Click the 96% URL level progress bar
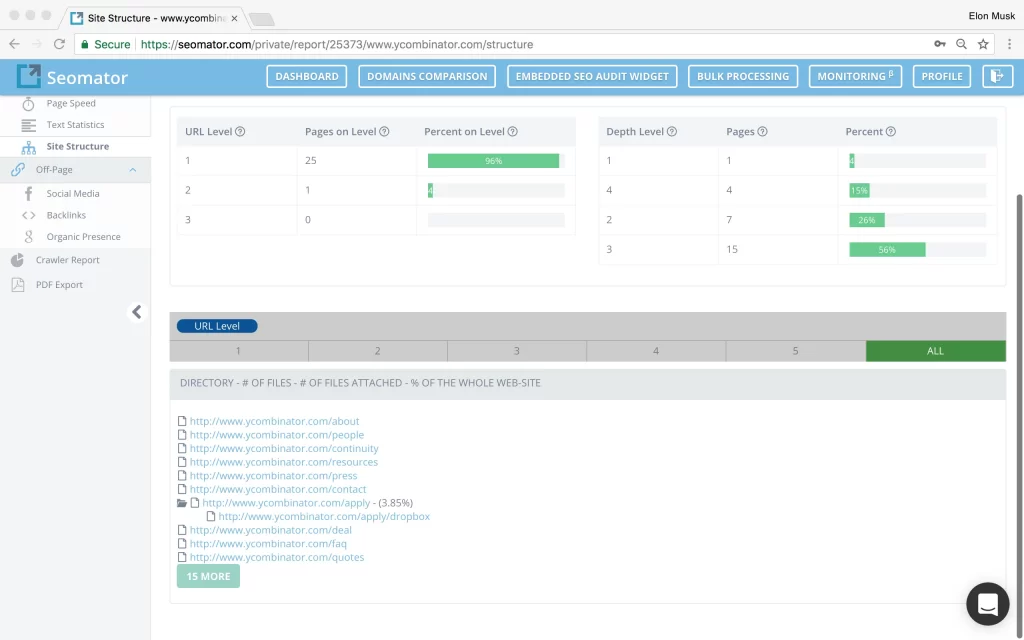 pos(494,161)
